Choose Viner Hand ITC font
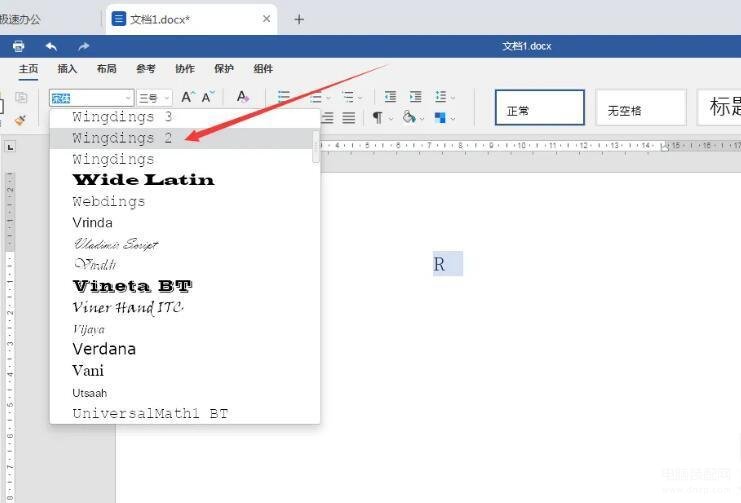 click(185, 307)
